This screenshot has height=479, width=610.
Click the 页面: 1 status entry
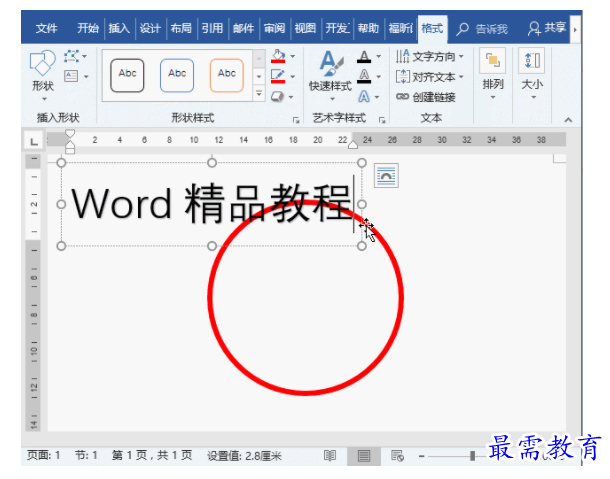click(x=44, y=455)
